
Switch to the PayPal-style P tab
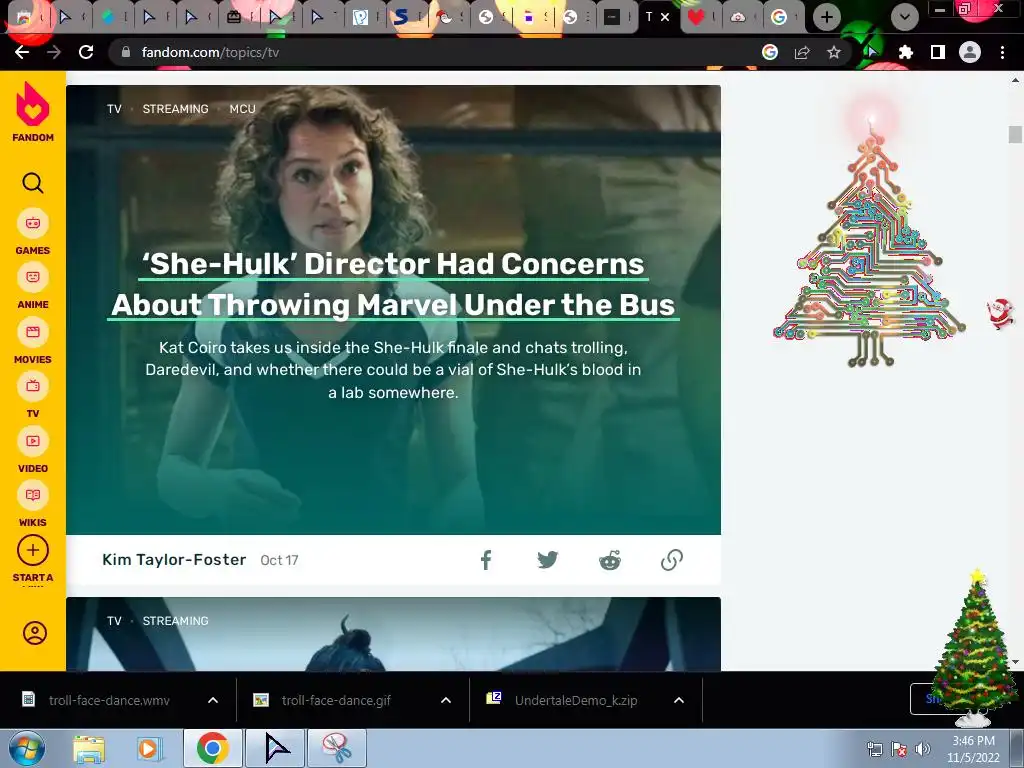click(x=364, y=17)
